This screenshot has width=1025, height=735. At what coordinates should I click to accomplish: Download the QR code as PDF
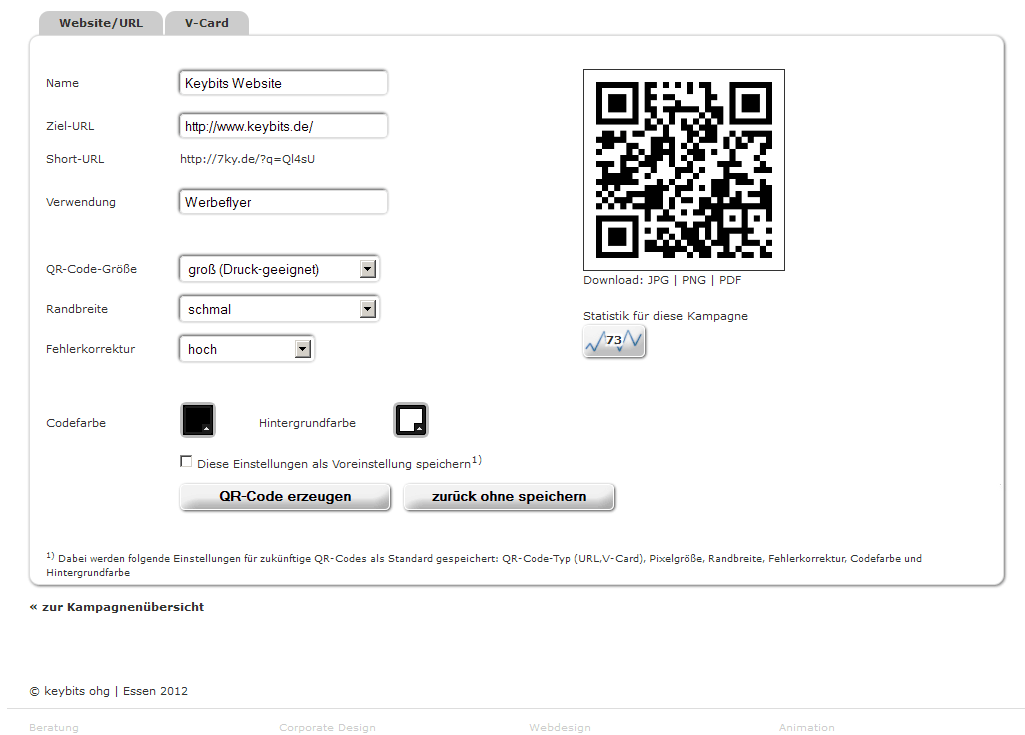pos(730,280)
